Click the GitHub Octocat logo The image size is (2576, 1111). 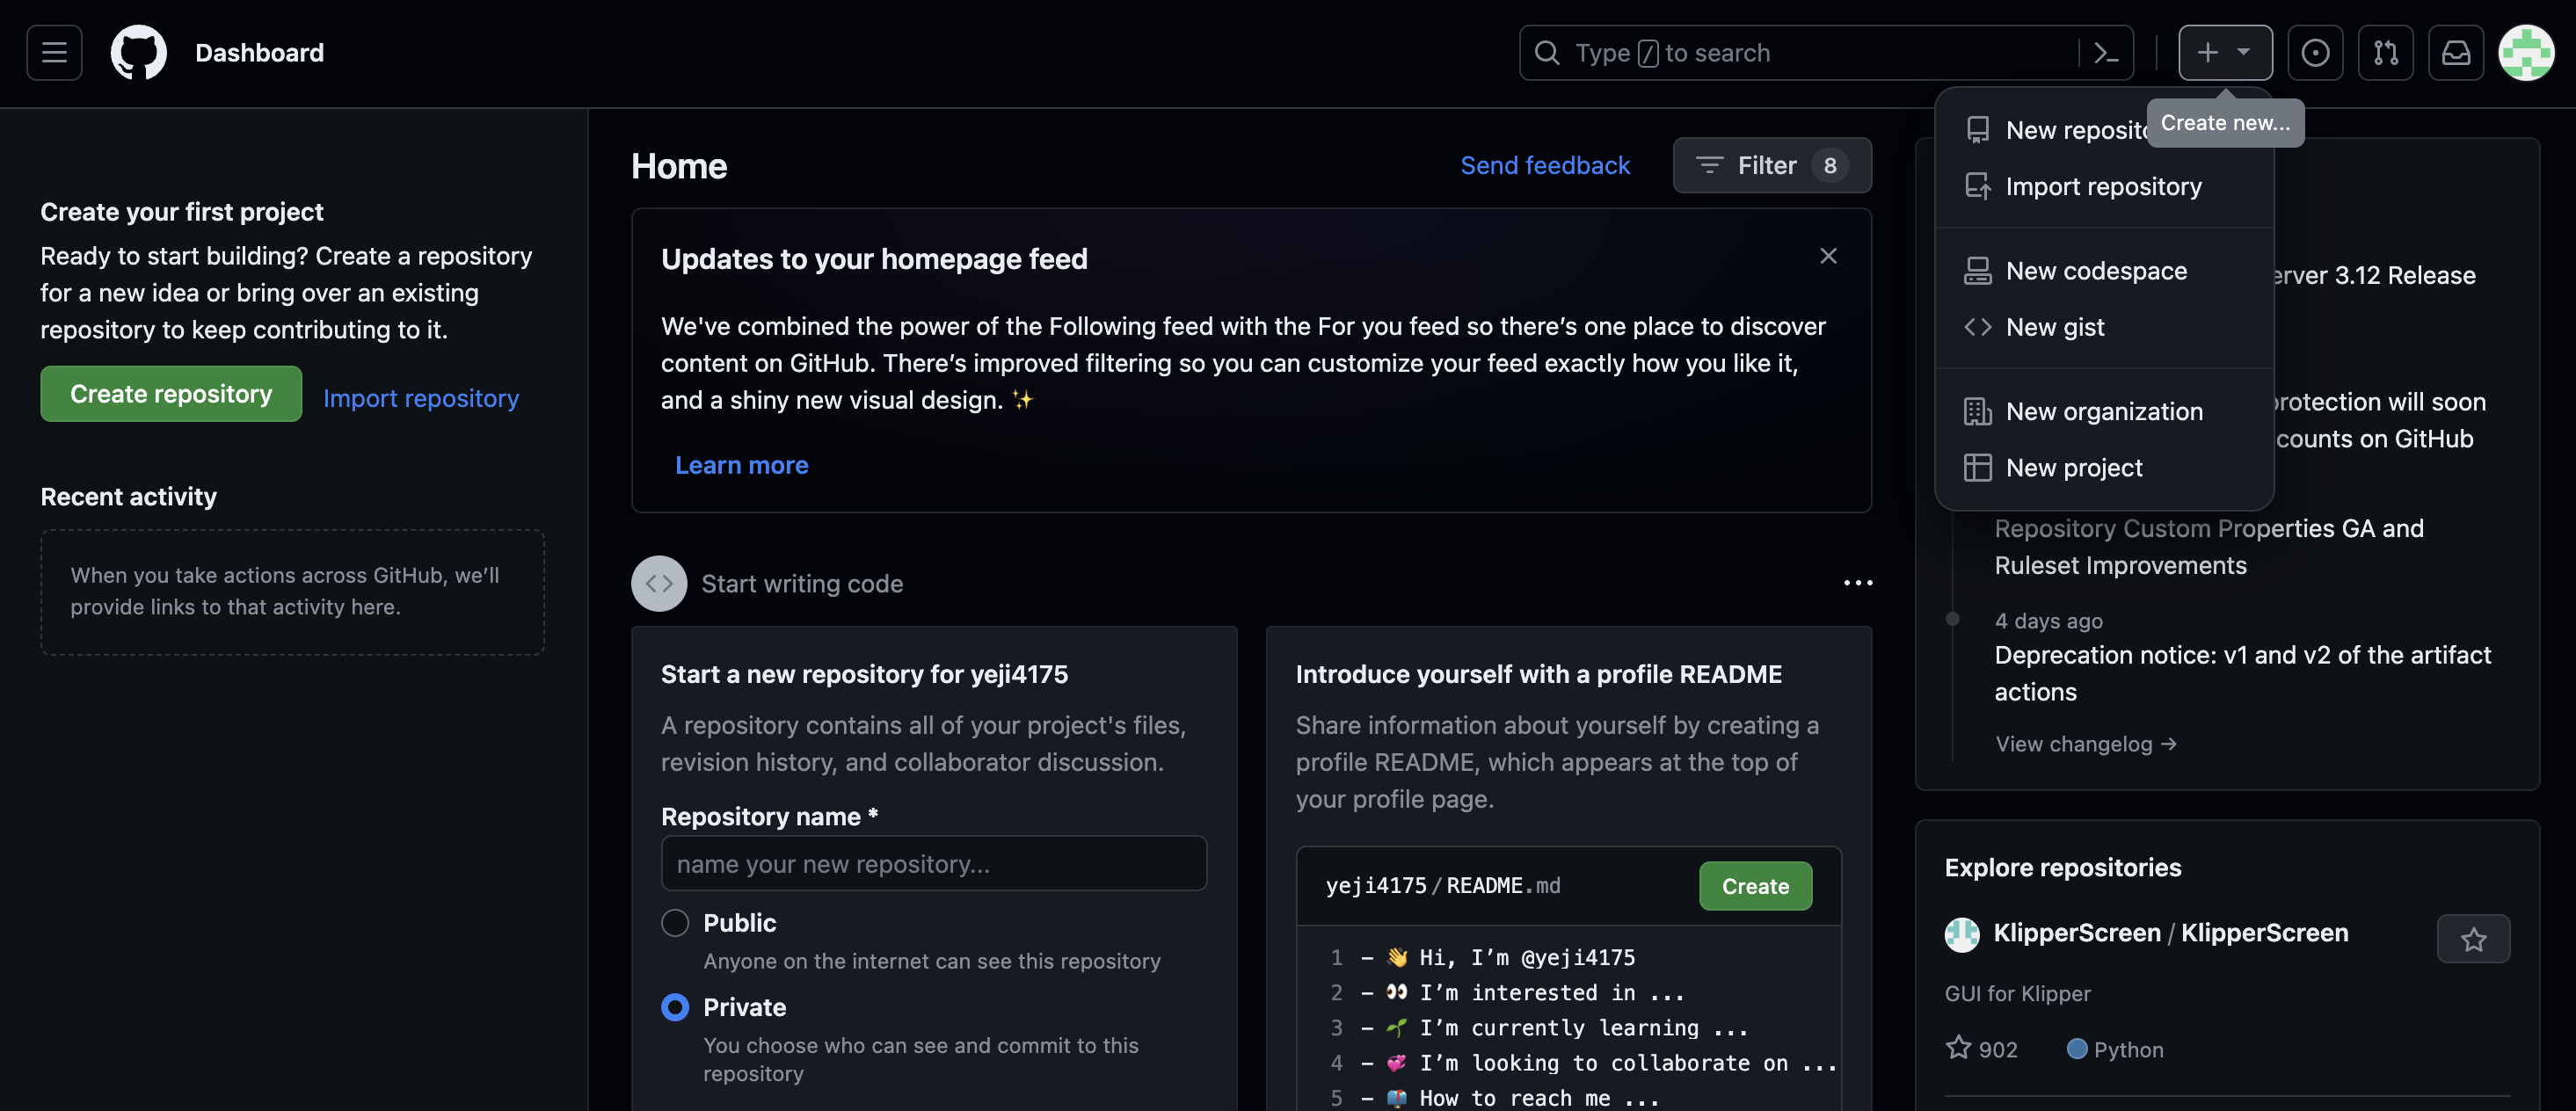click(x=138, y=53)
